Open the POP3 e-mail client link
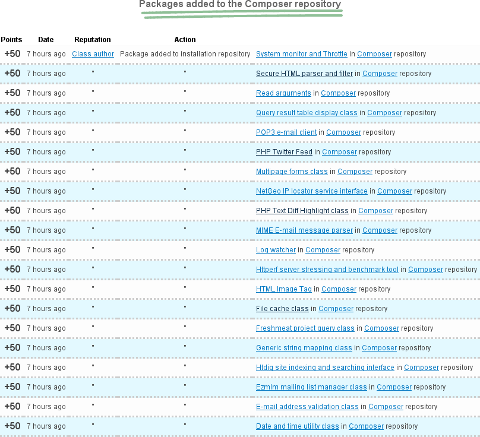The image size is (480, 437). 286,132
